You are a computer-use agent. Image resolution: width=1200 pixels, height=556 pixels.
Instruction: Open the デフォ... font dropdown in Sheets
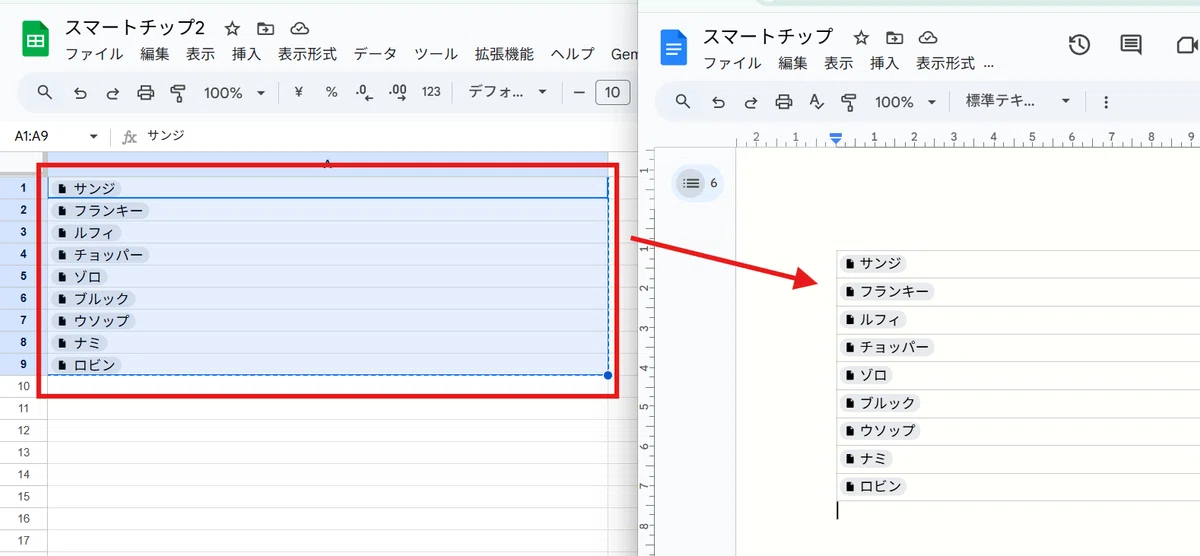point(508,92)
